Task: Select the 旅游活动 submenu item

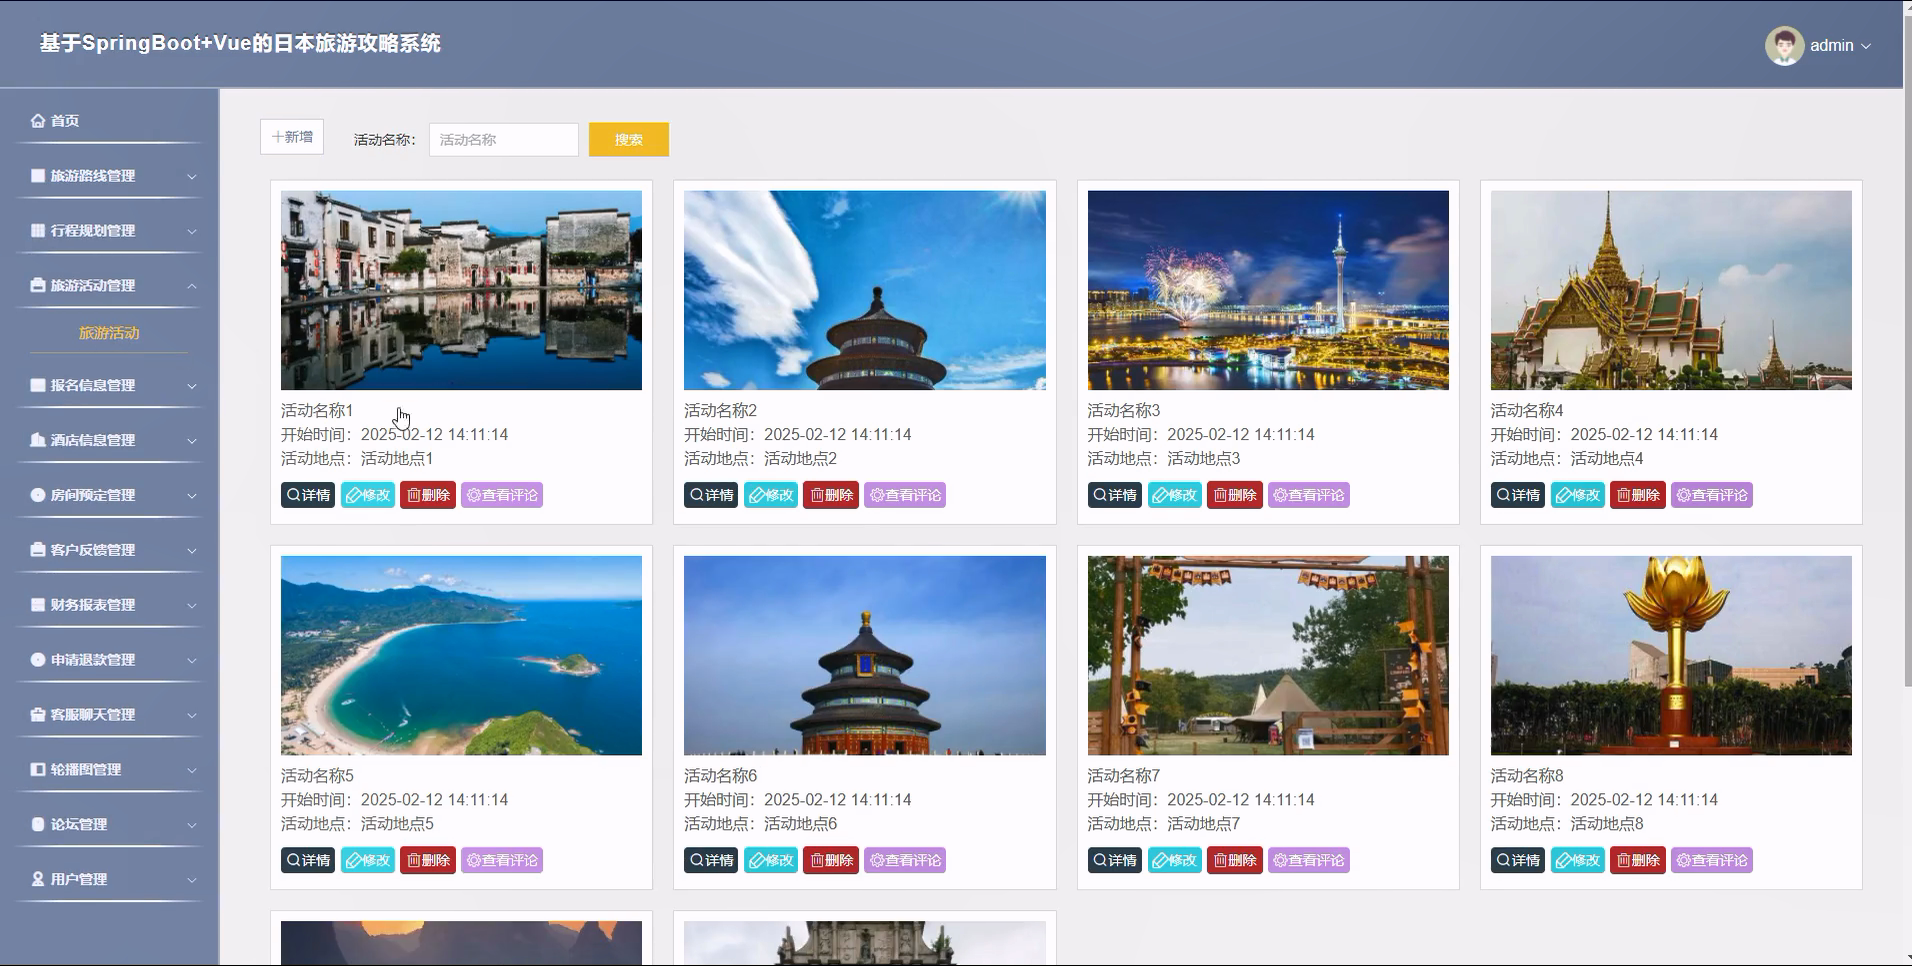Action: 109,333
